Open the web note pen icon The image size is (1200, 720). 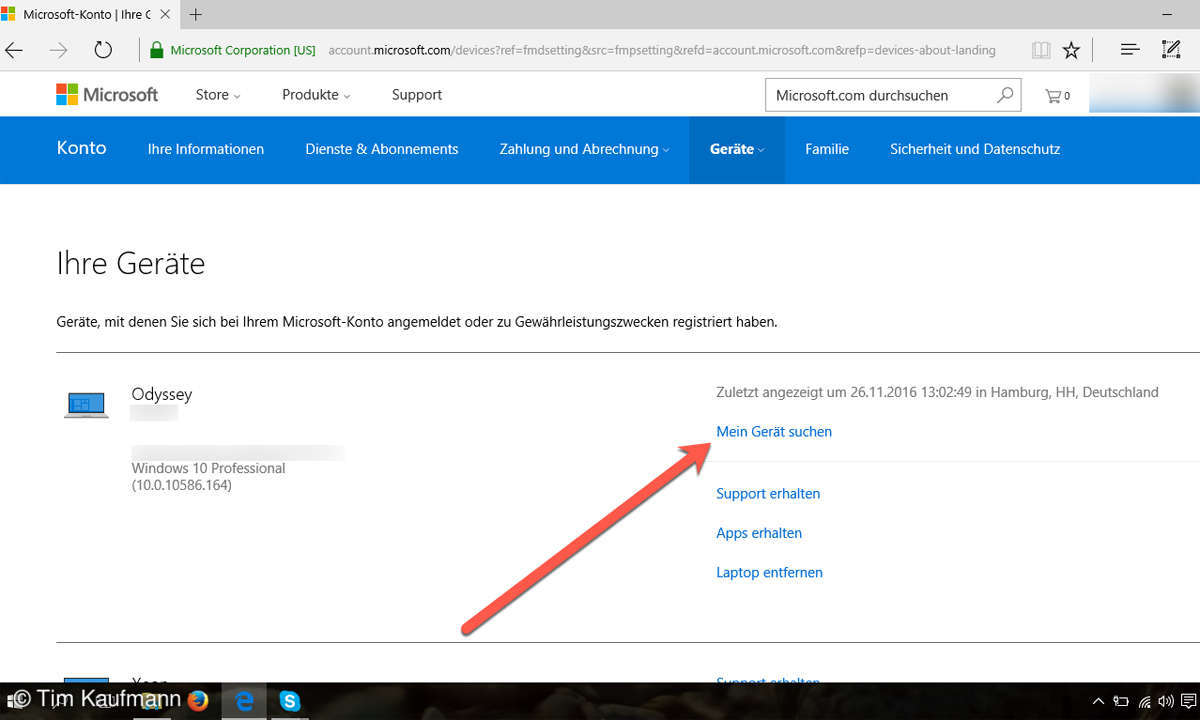pyautogui.click(x=1171, y=50)
